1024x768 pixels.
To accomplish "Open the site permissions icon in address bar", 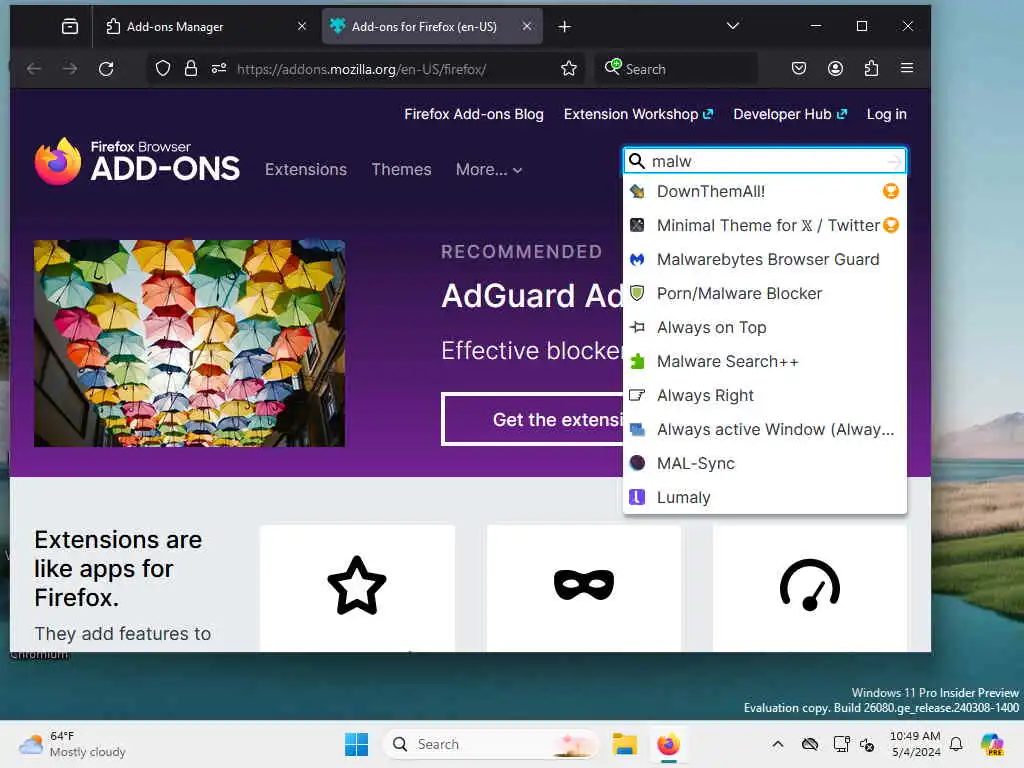I will [219, 69].
